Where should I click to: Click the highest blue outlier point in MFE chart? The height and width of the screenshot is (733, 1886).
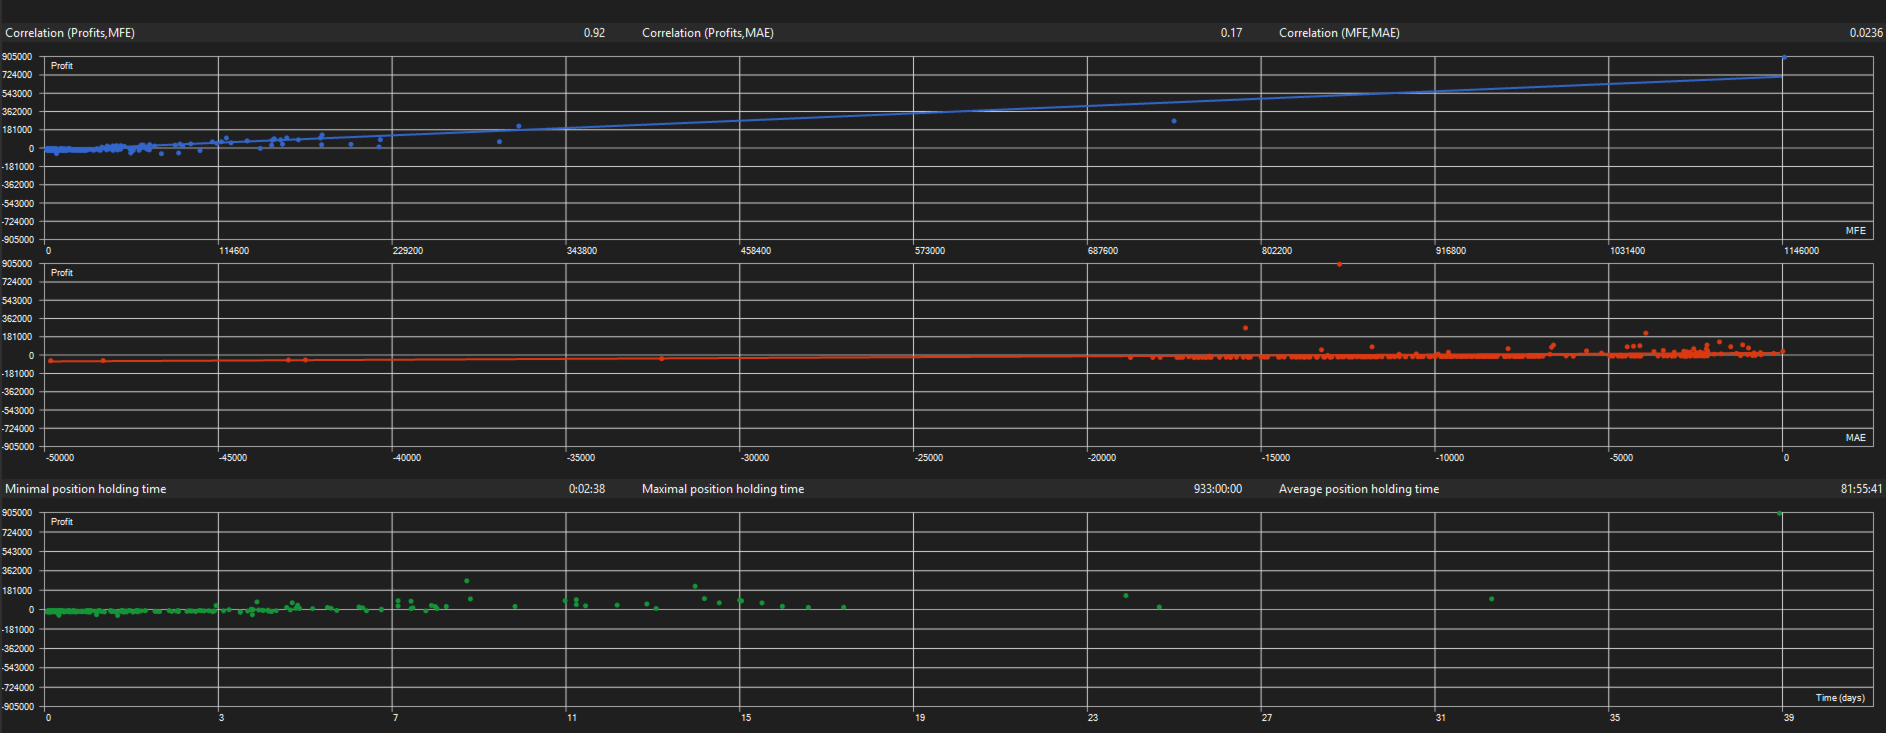1784,58
